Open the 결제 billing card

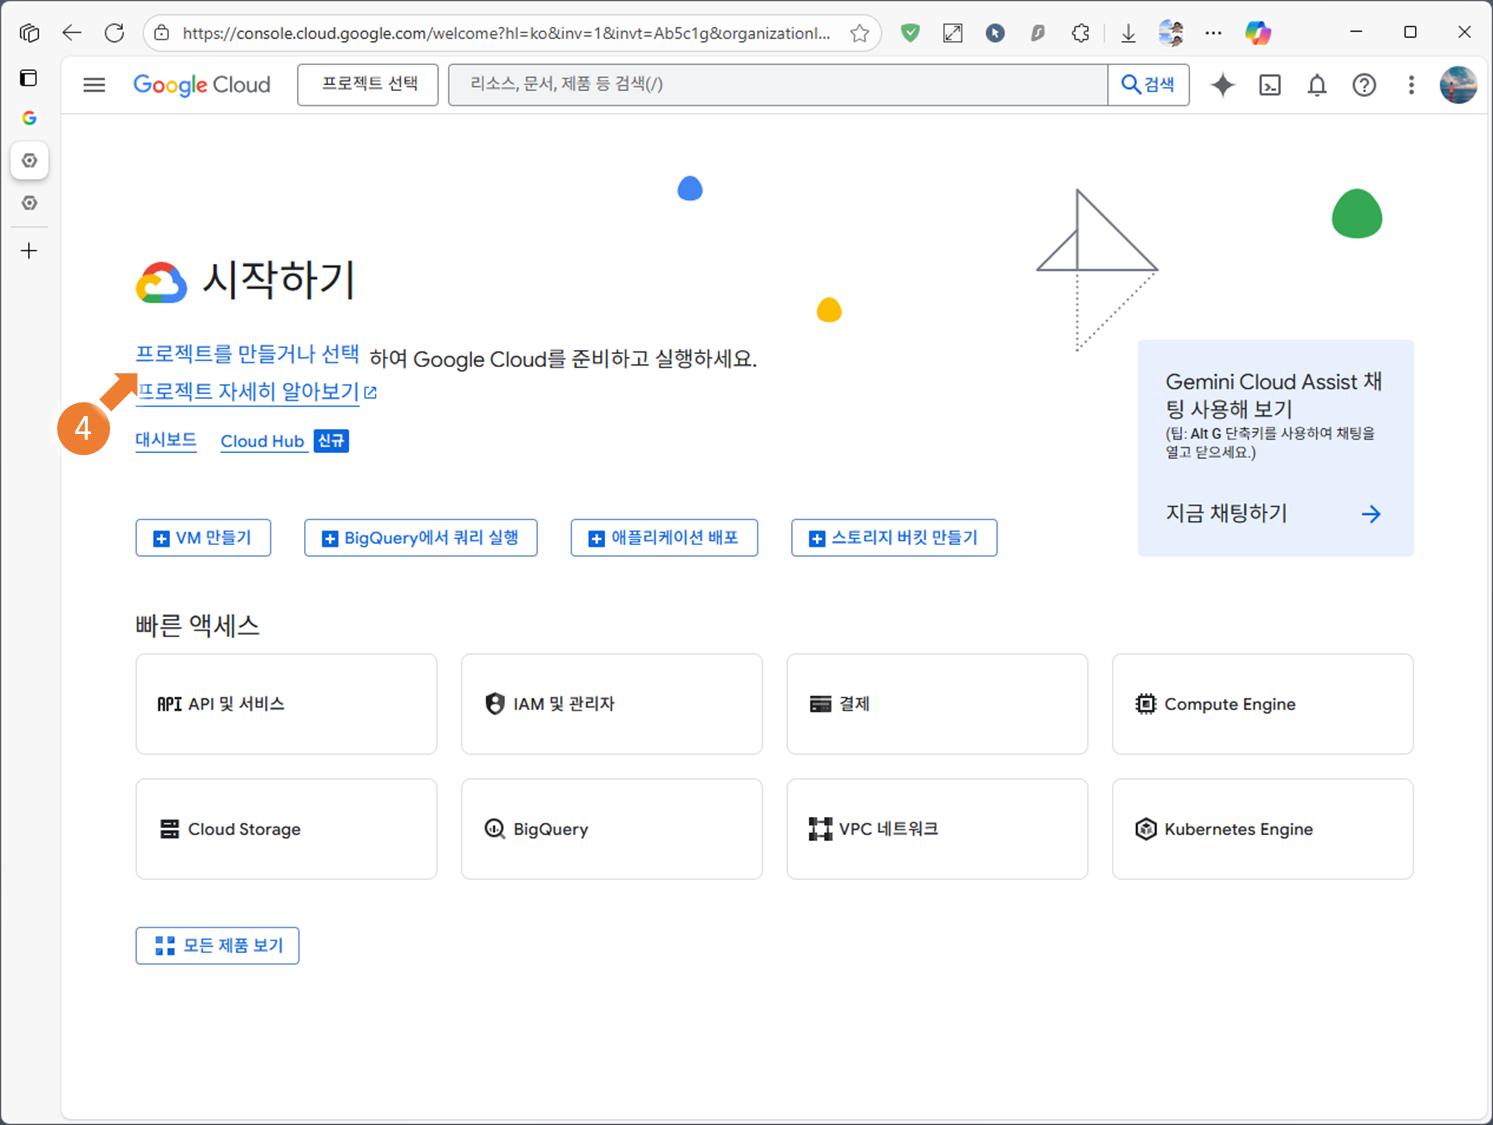click(x=937, y=704)
